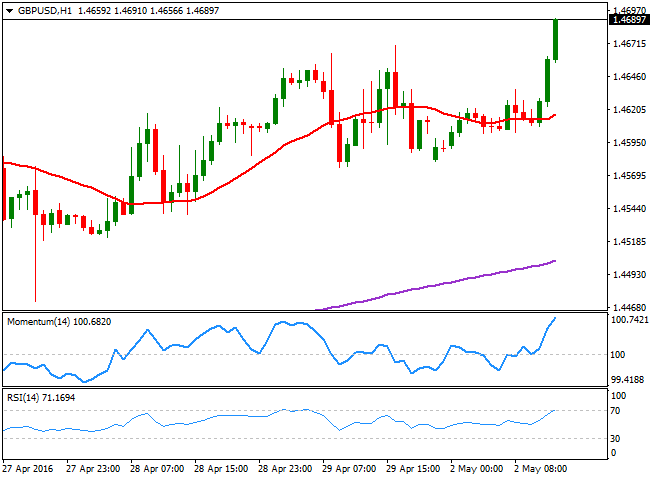Select the Momentum(14) 100.6820 indicator label

(x=59, y=322)
